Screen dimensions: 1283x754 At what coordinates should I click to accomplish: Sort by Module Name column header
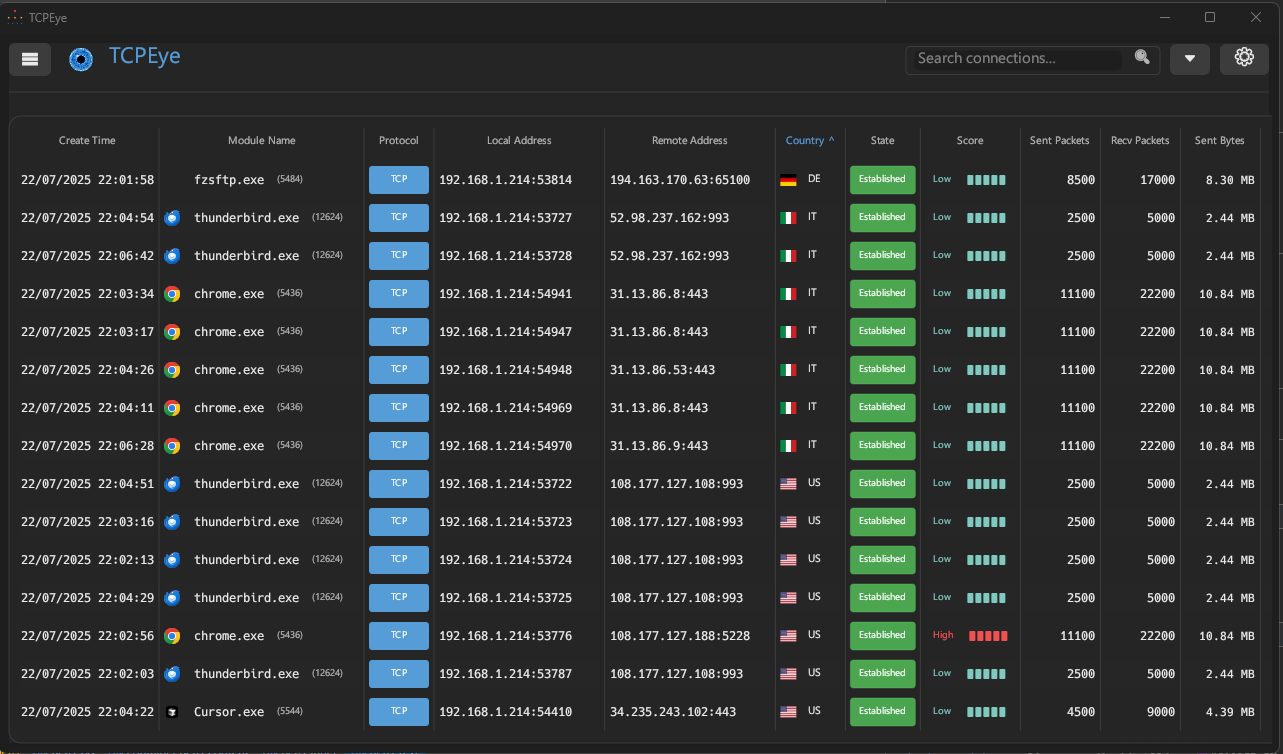click(262, 141)
